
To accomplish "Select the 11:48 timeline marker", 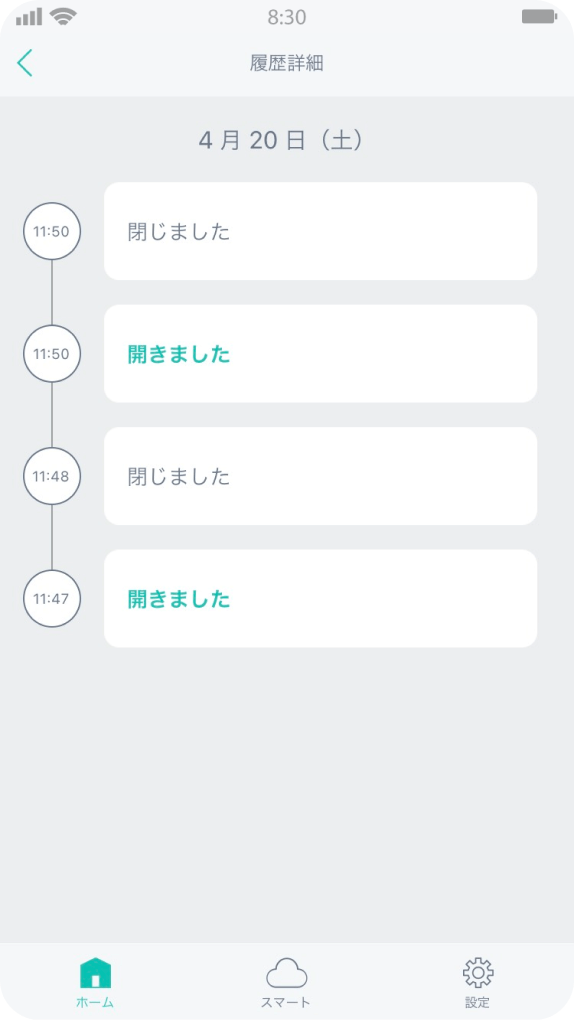I will pyautogui.click(x=52, y=476).
